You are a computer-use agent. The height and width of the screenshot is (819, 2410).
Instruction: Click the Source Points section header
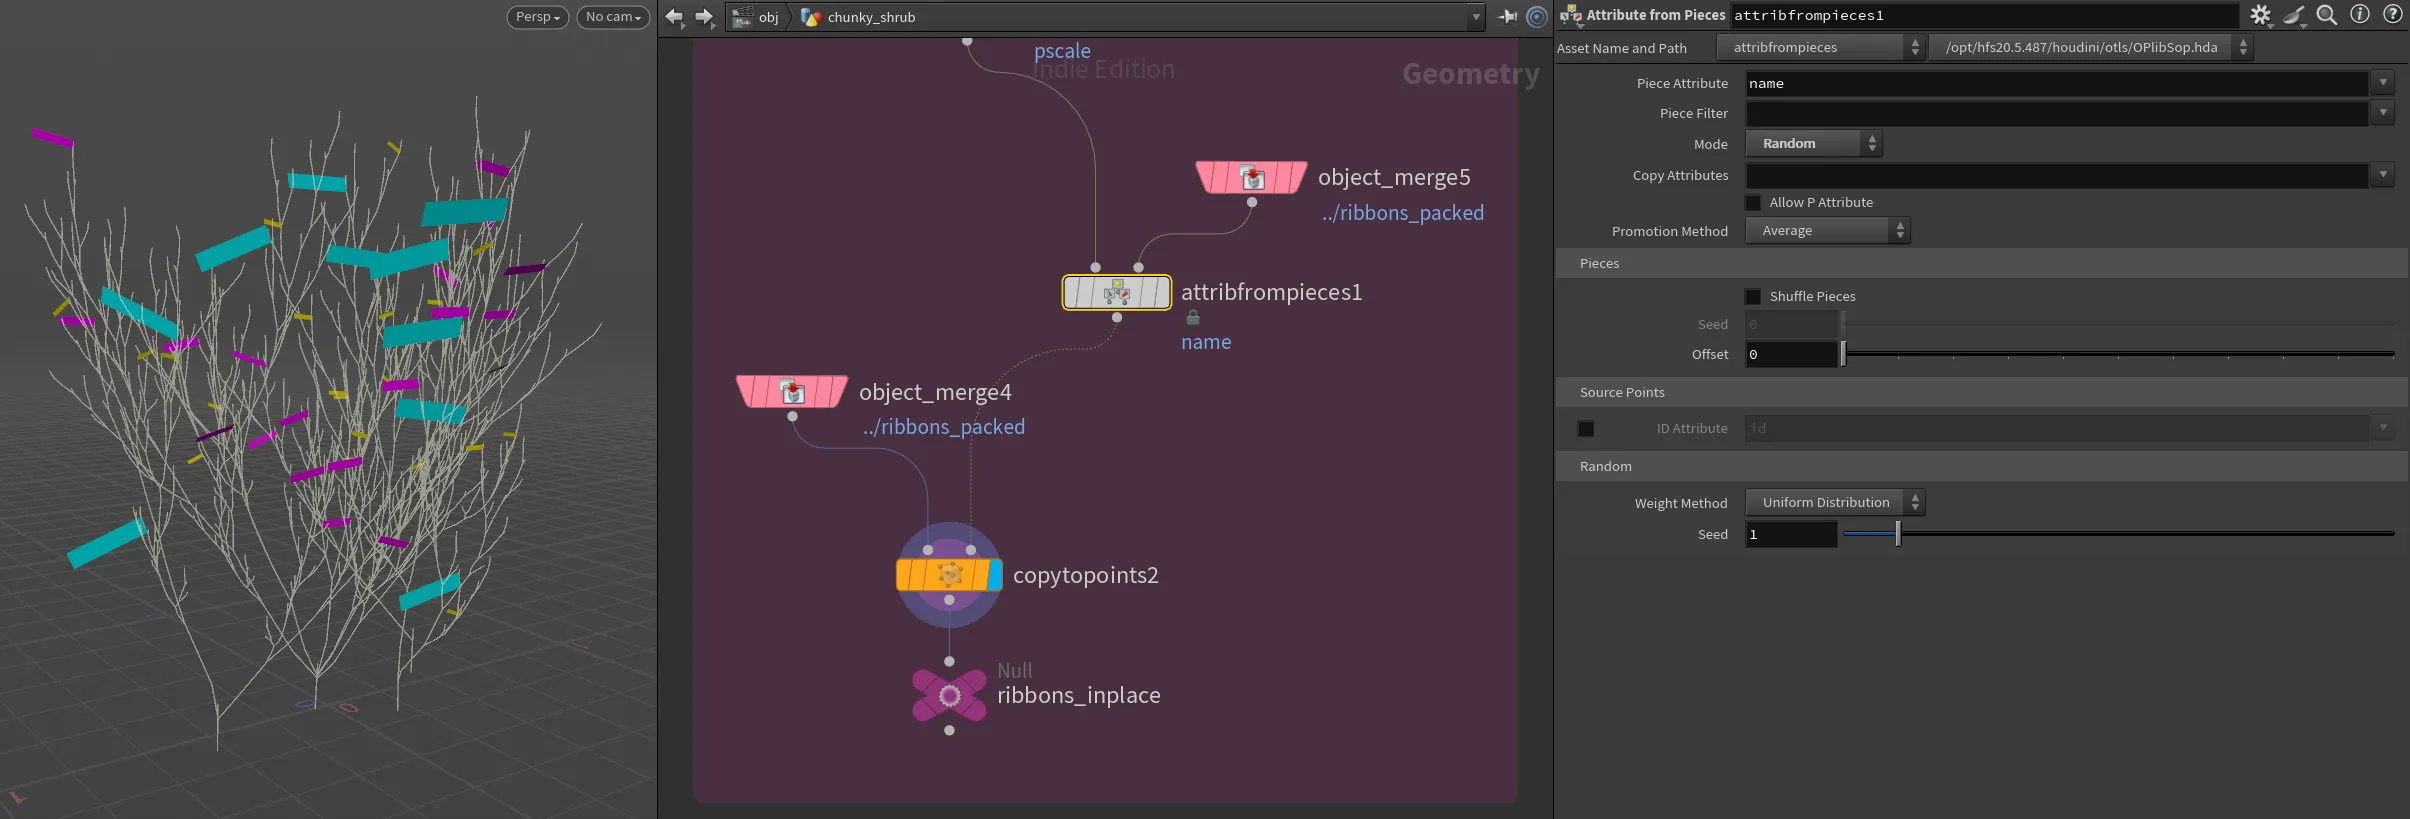click(1981, 393)
